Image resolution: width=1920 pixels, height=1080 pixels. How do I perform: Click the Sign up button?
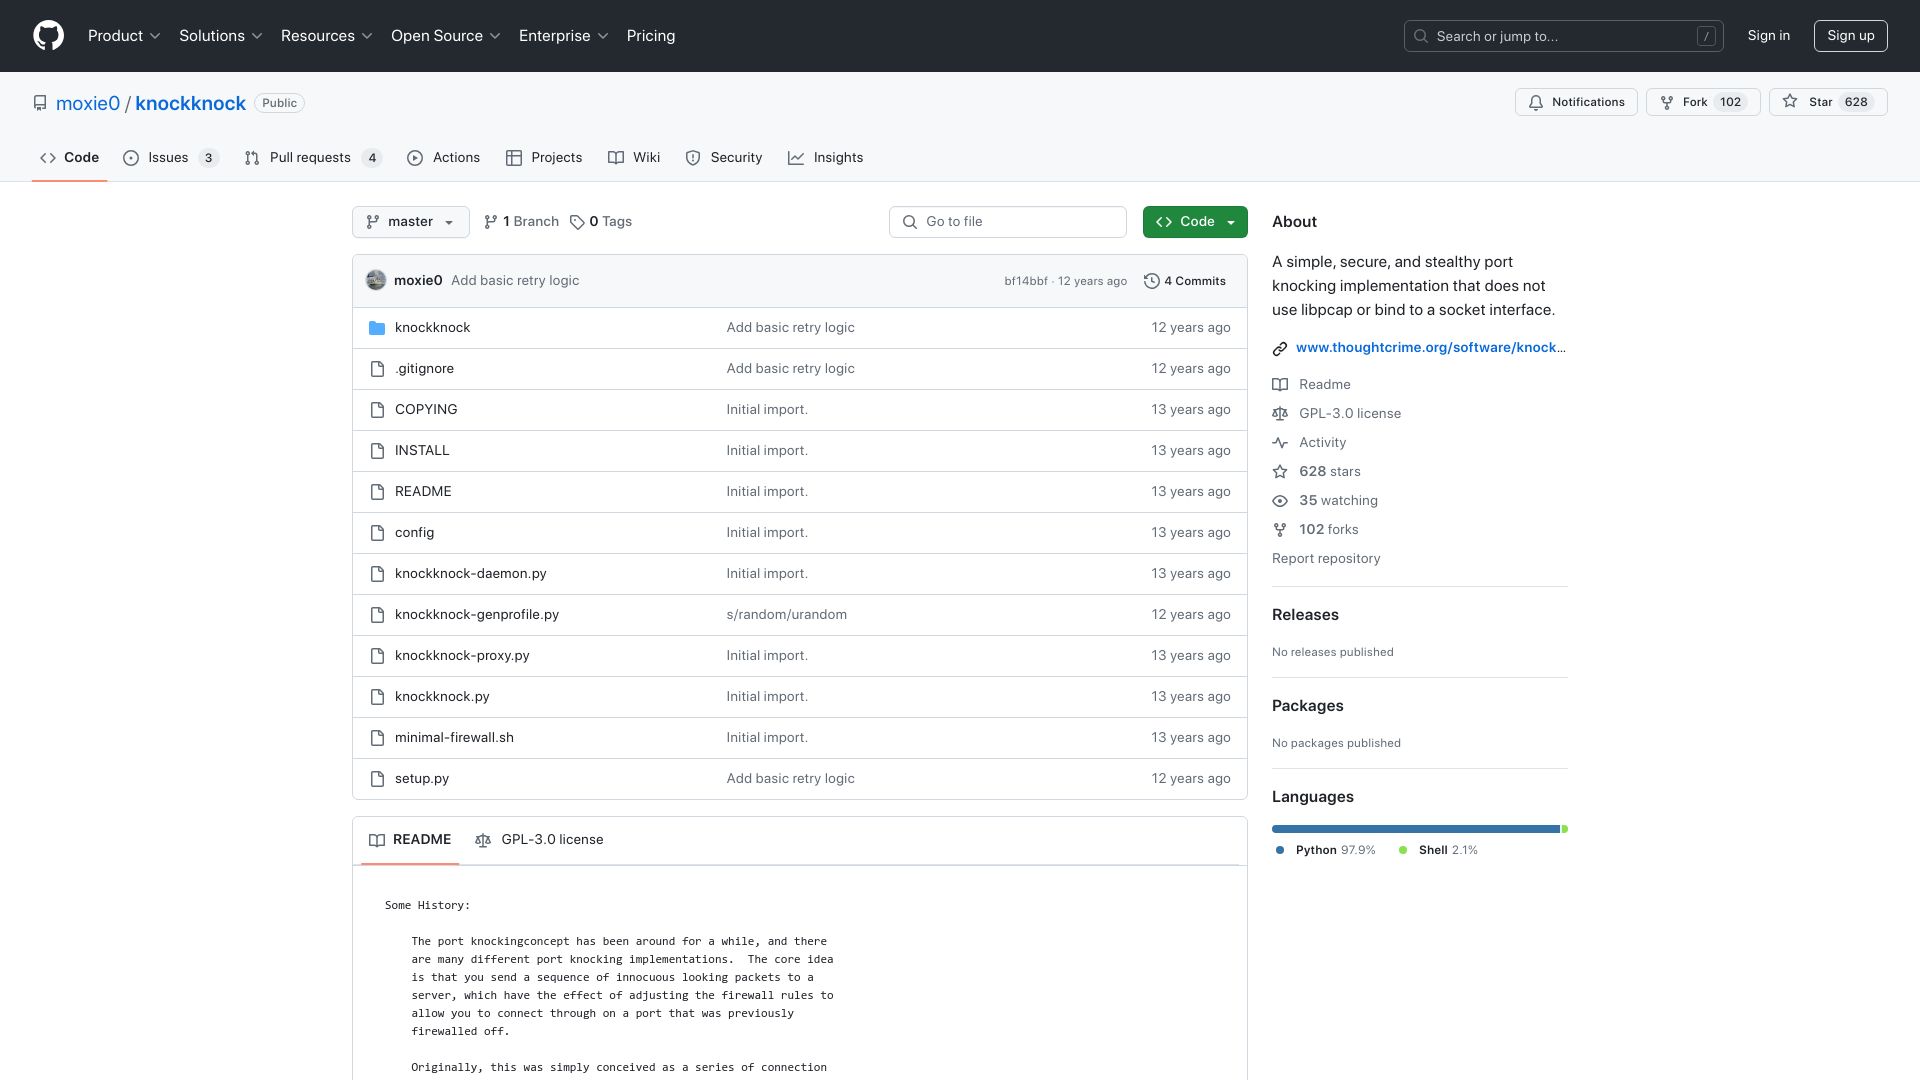coord(1851,36)
